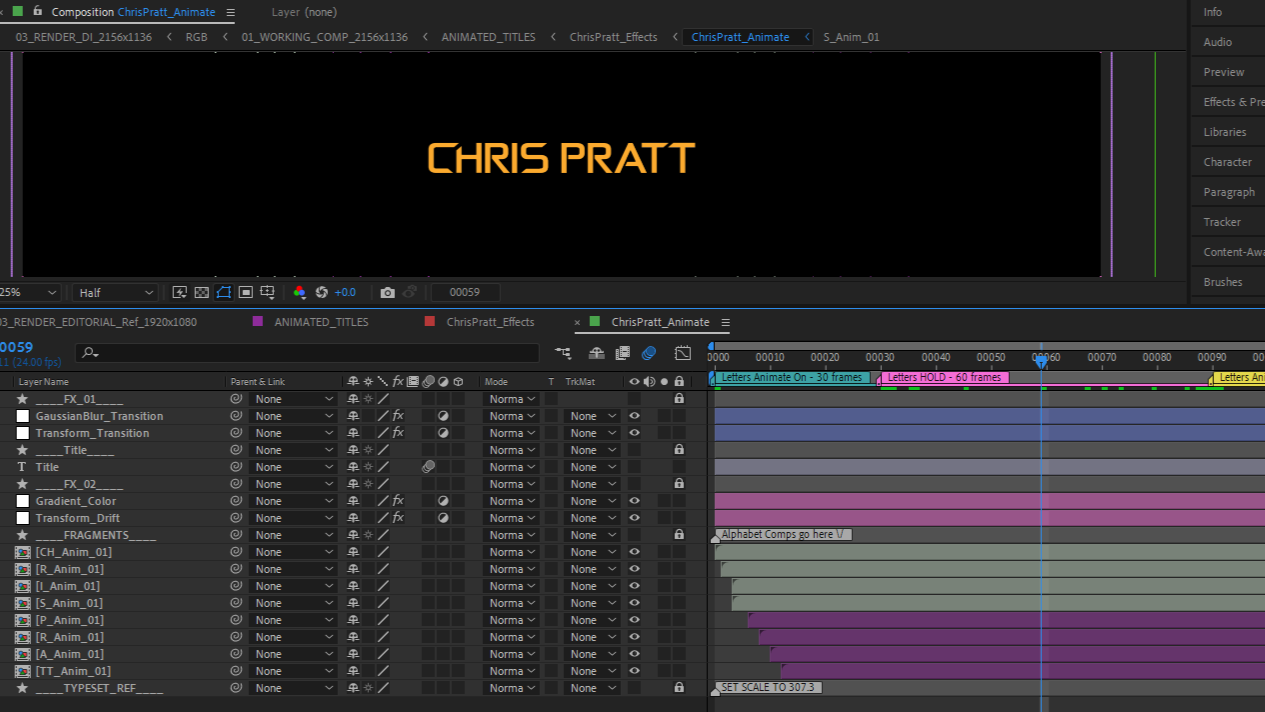The height and width of the screenshot is (712, 1265).
Task: Click the +0.0 exposure value
Action: [345, 292]
